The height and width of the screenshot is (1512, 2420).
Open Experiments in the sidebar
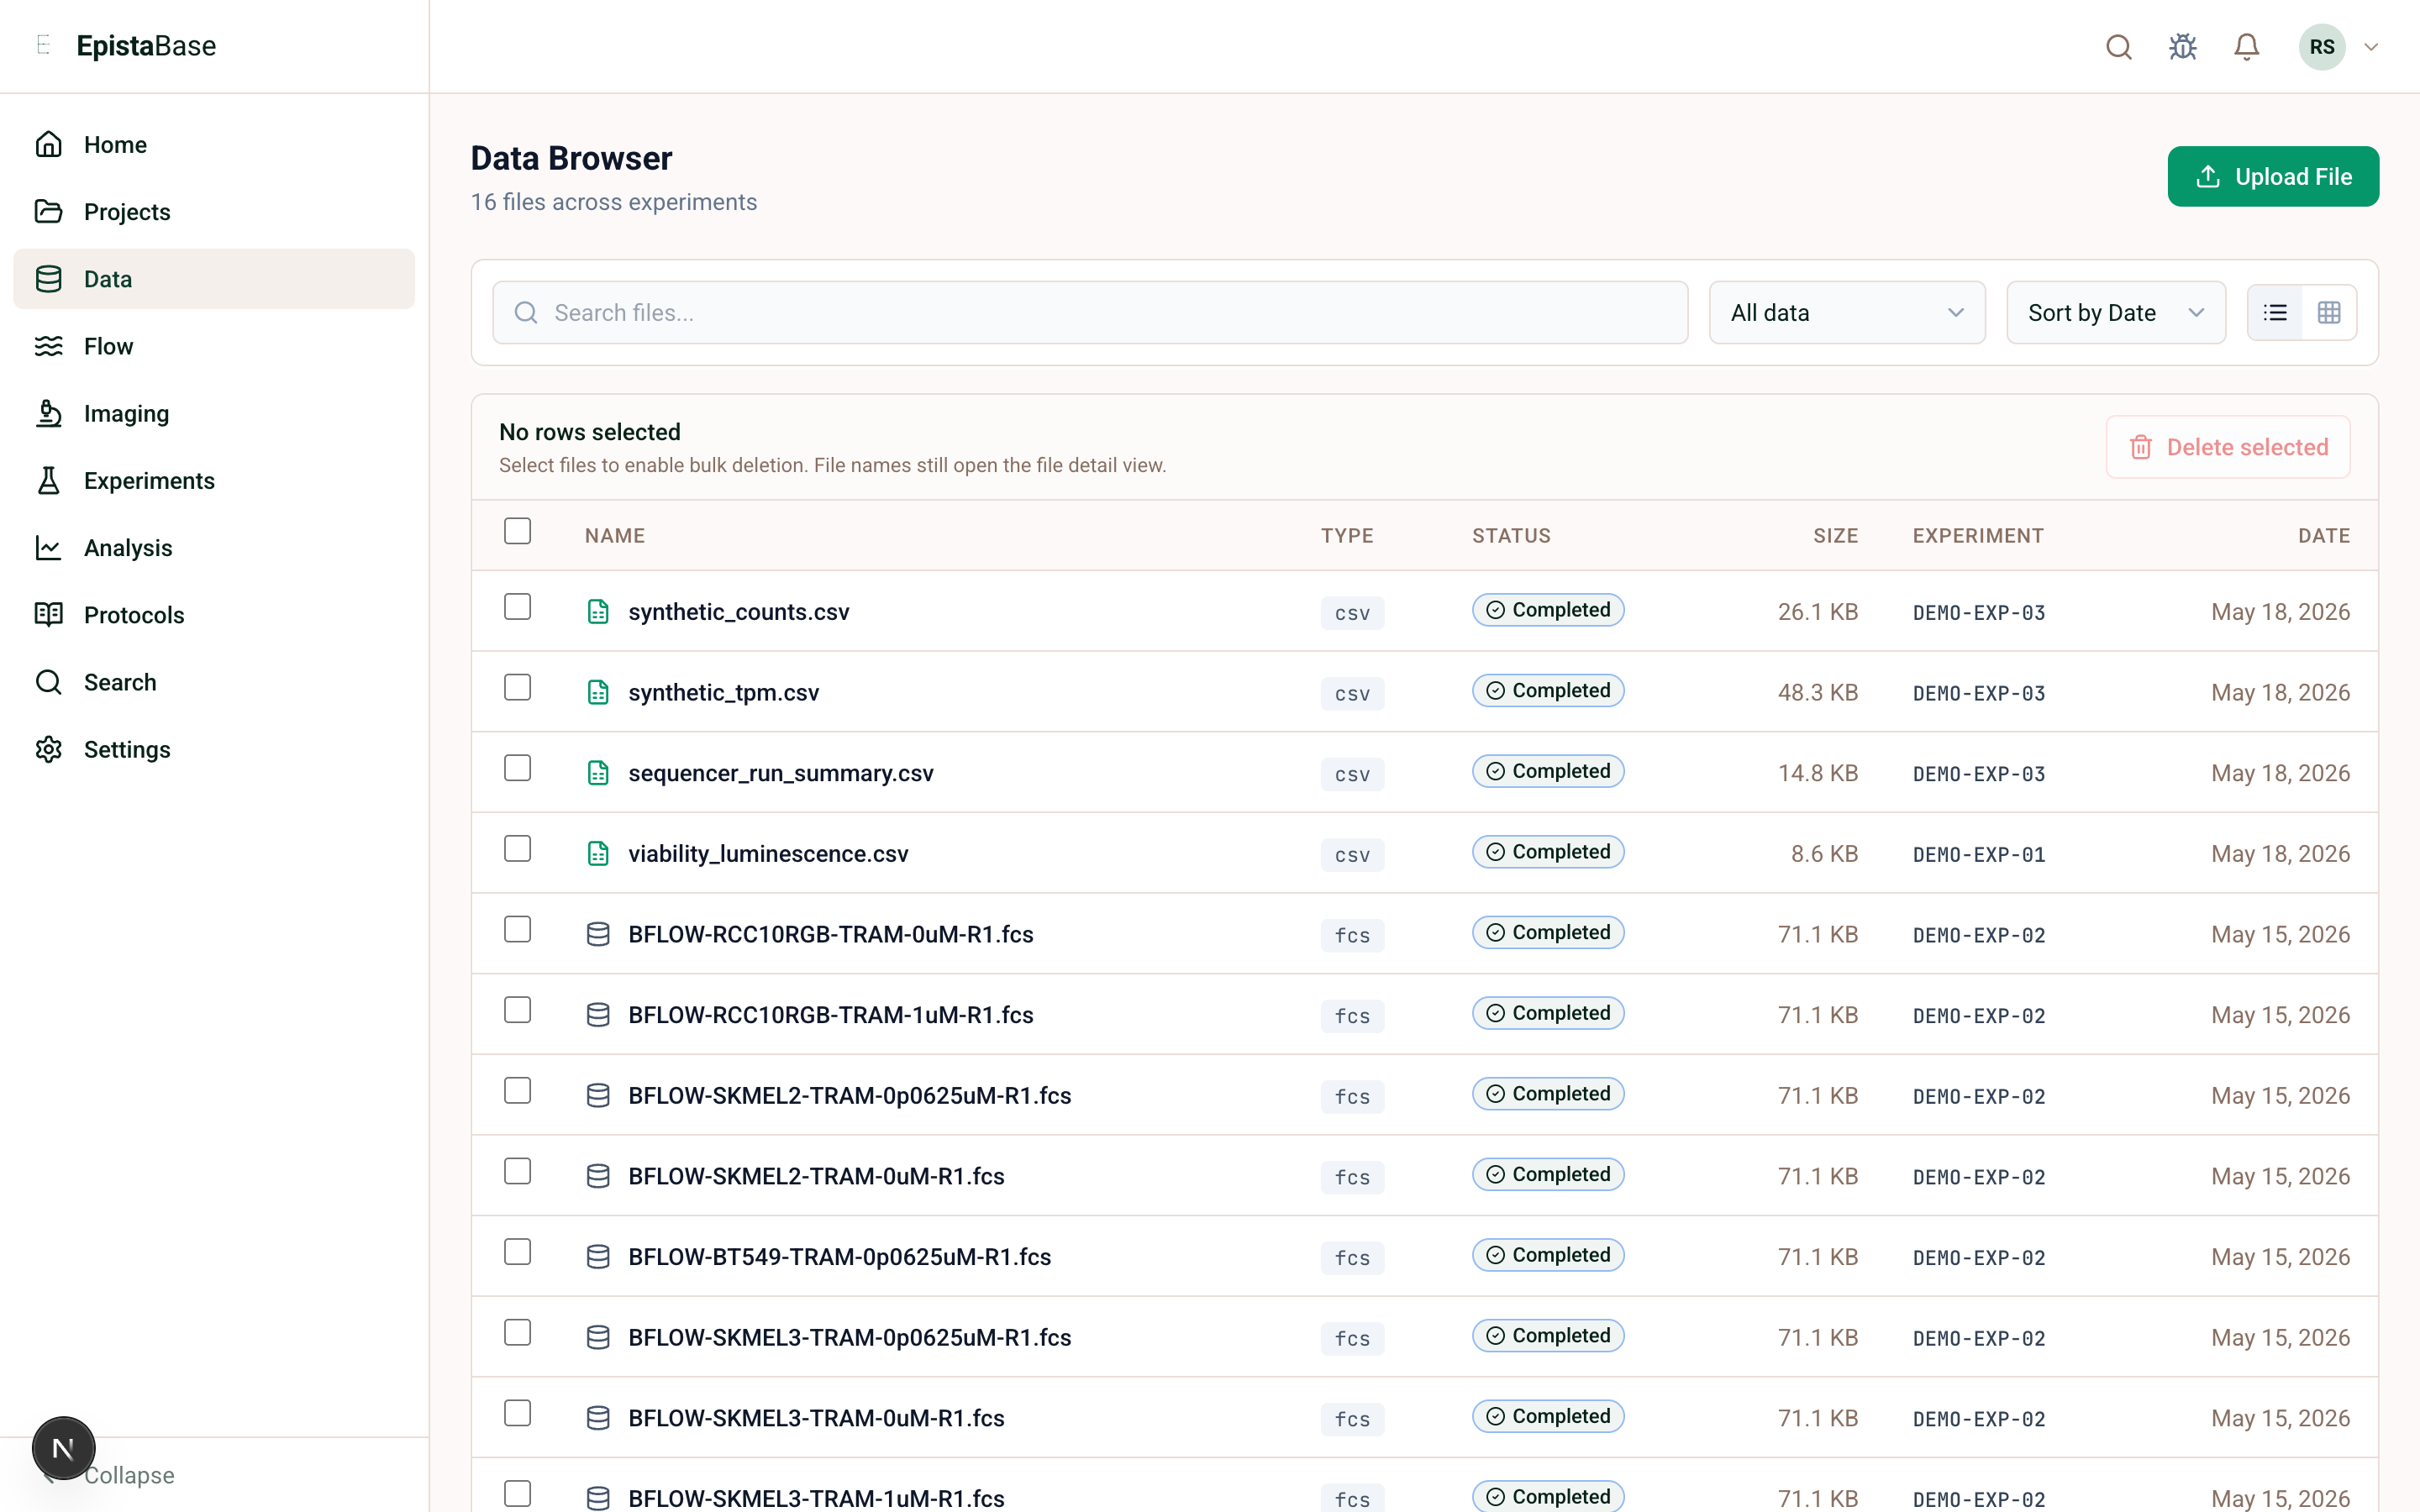214,480
